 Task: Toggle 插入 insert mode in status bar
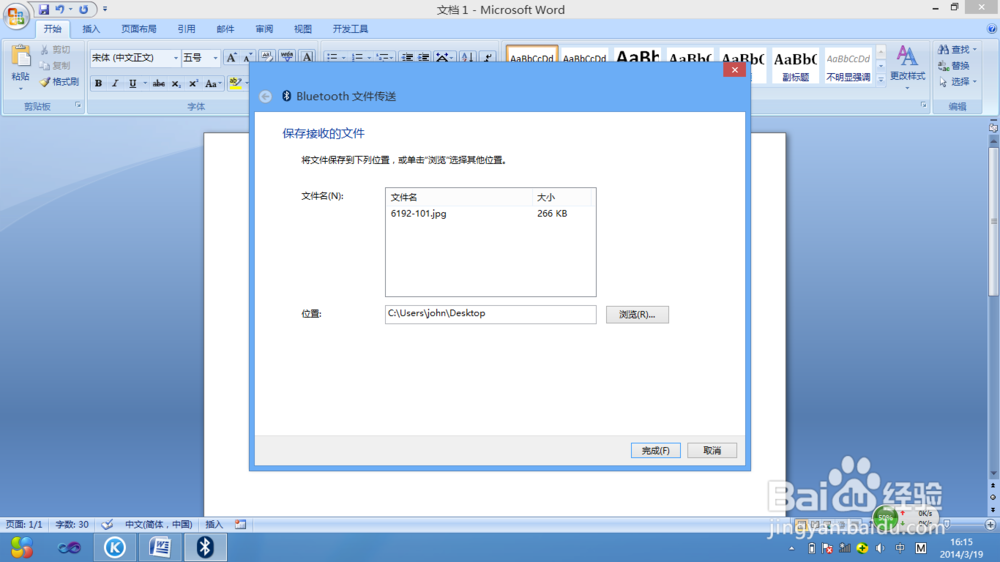[214, 524]
